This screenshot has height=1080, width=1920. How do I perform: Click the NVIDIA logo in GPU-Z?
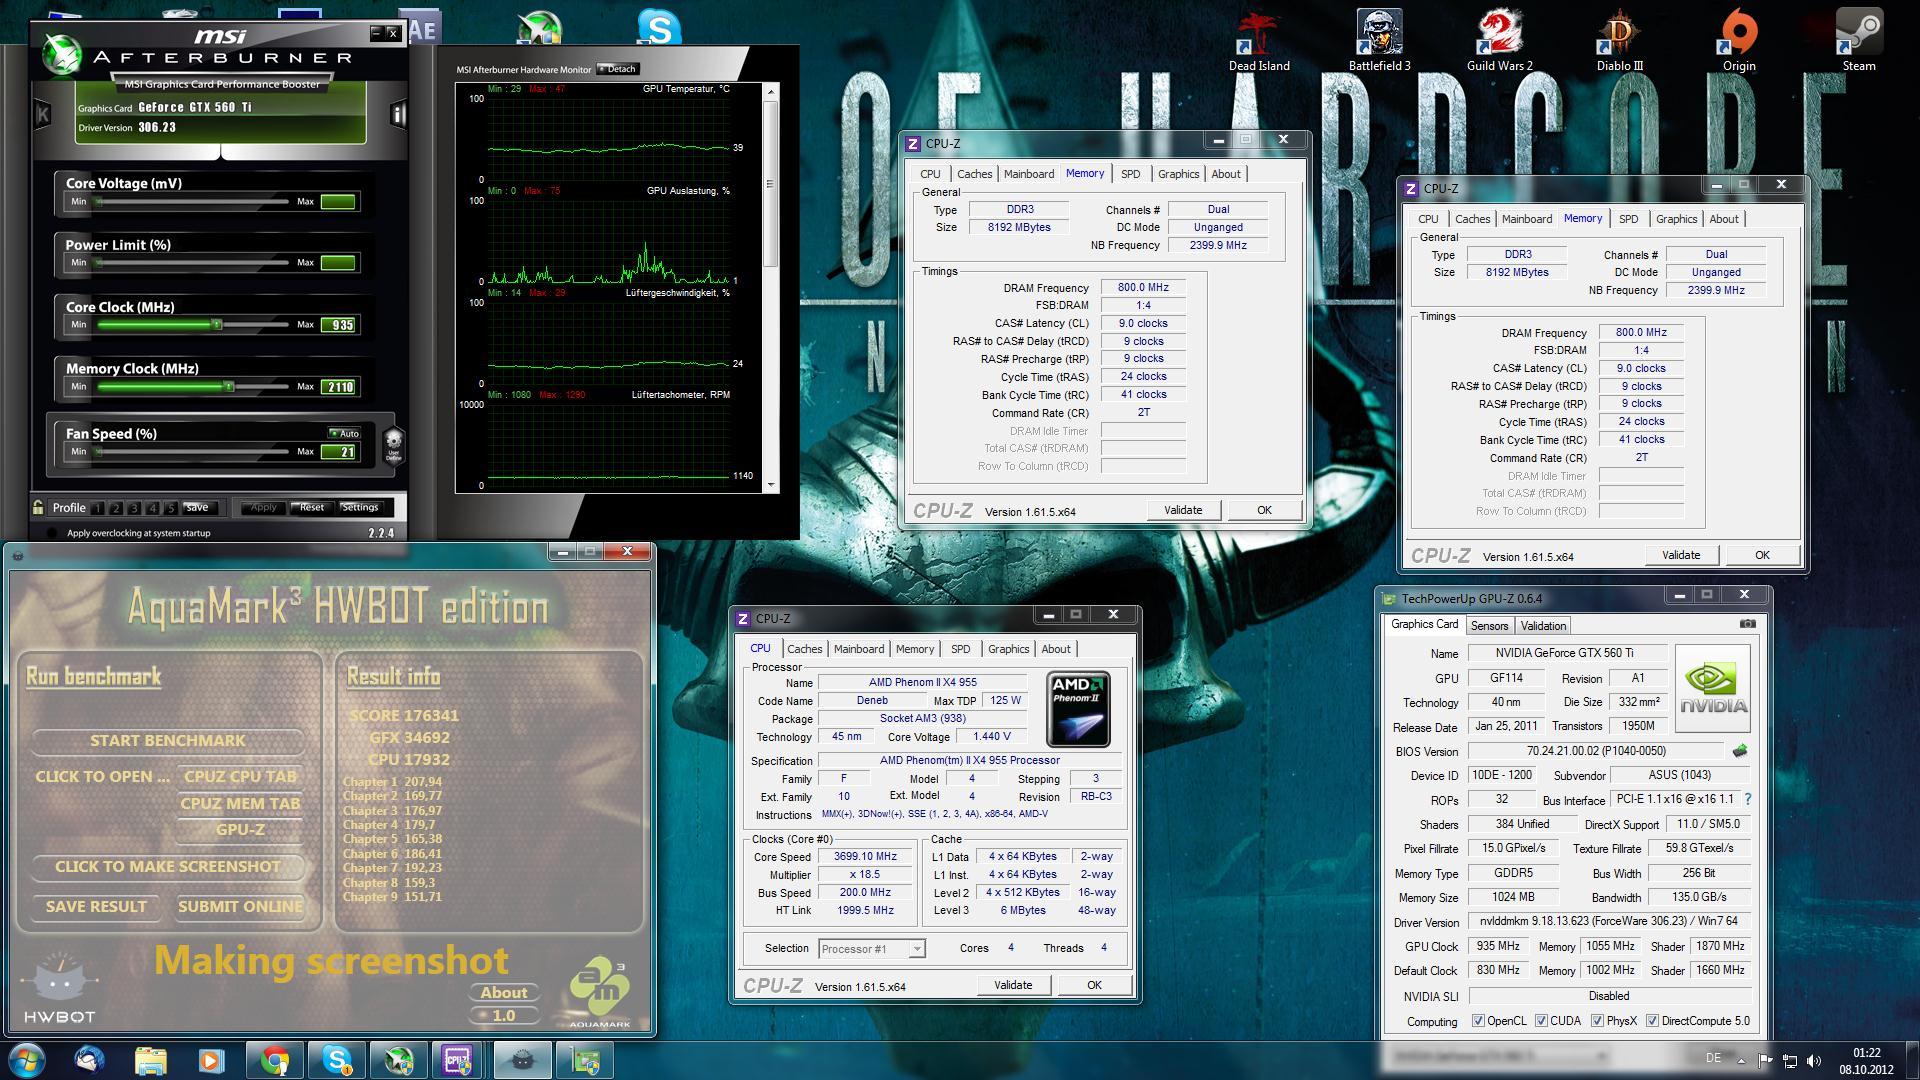point(1713,688)
